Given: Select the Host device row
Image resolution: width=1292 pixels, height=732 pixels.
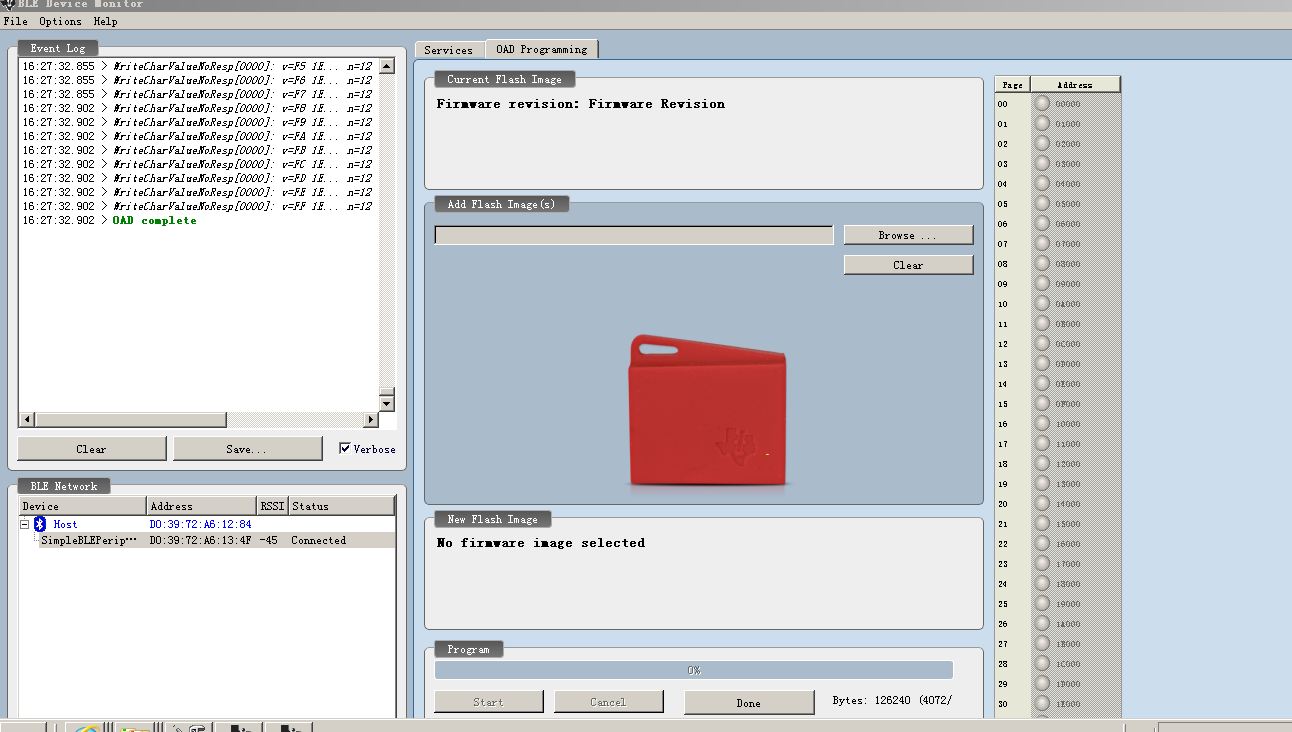Looking at the screenshot, I should pos(208,524).
